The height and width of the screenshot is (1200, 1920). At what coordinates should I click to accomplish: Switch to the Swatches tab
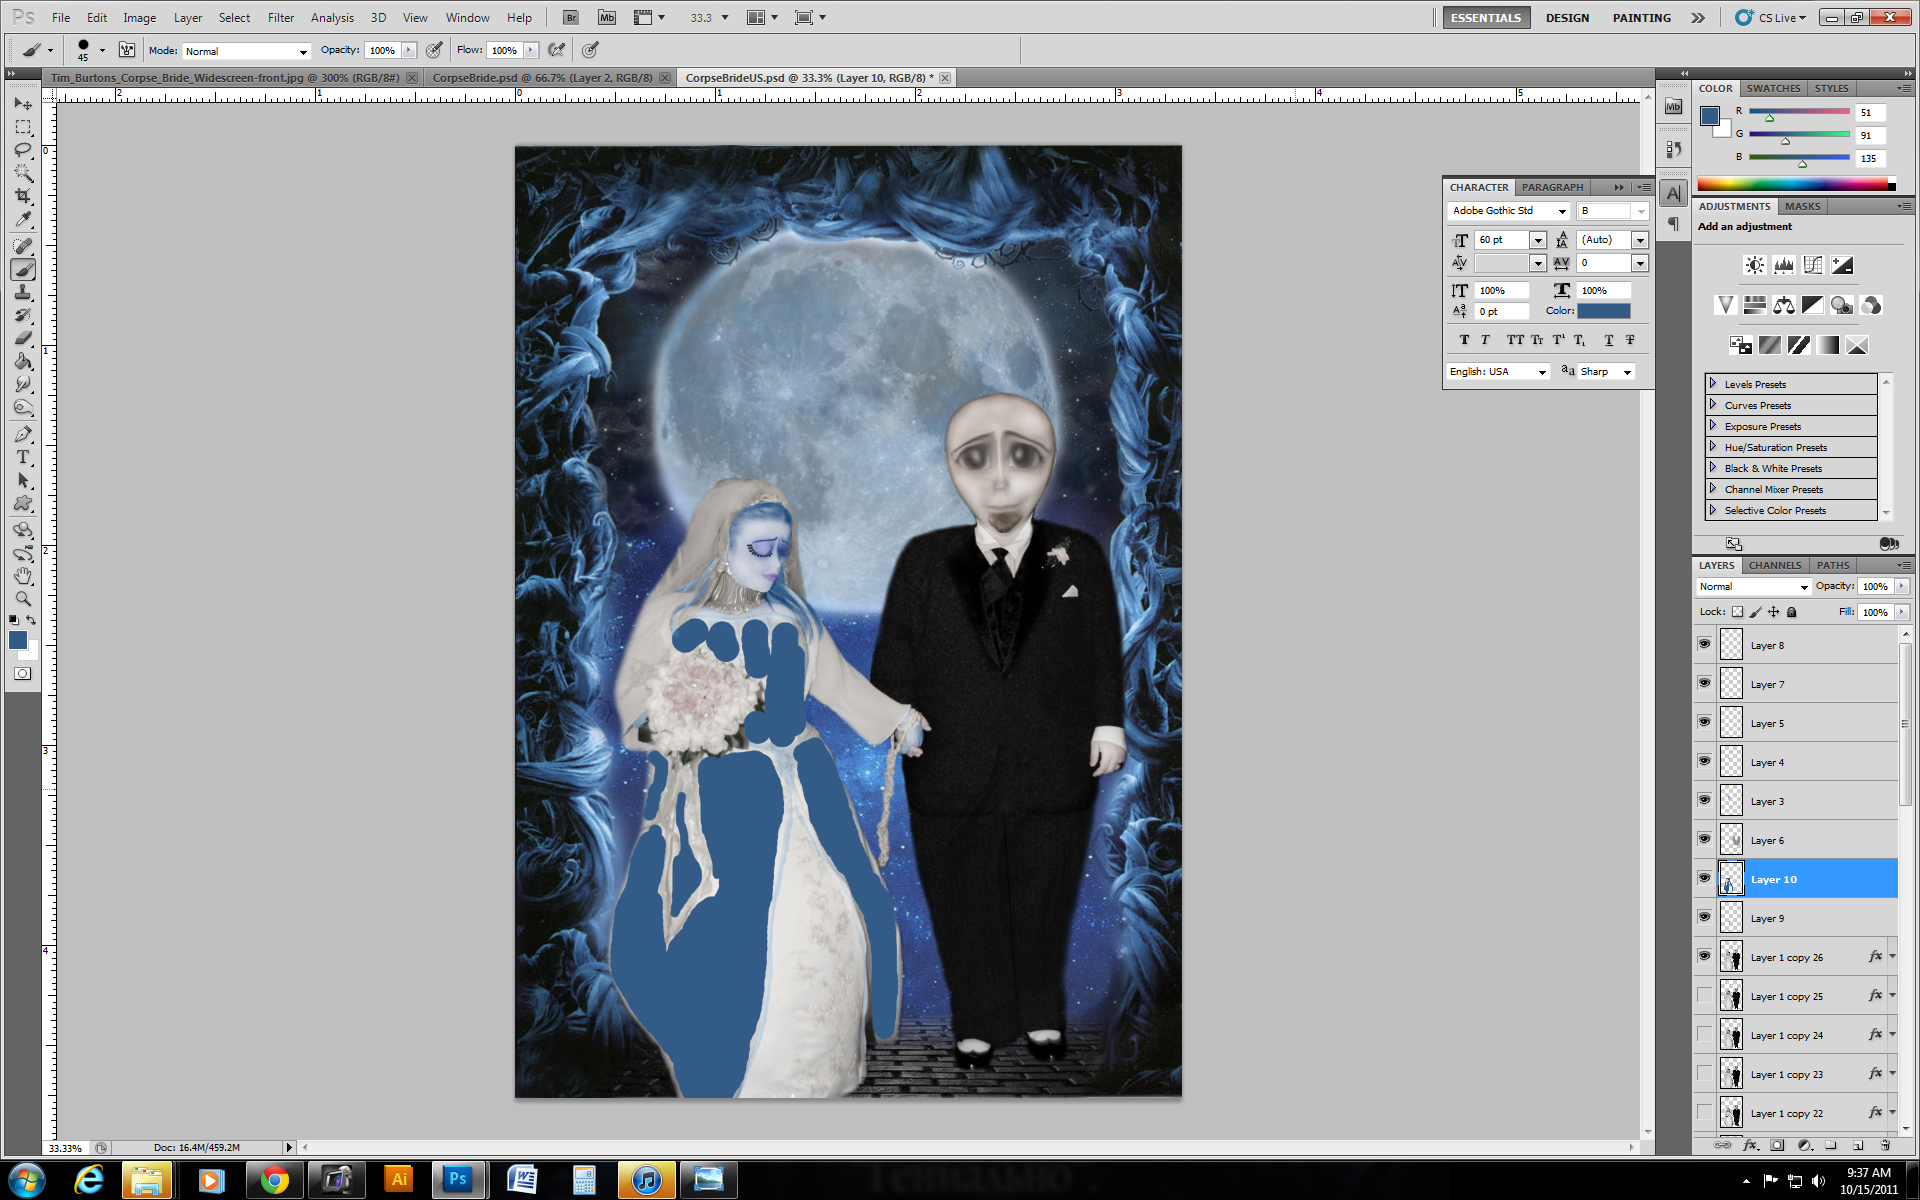1773,89
